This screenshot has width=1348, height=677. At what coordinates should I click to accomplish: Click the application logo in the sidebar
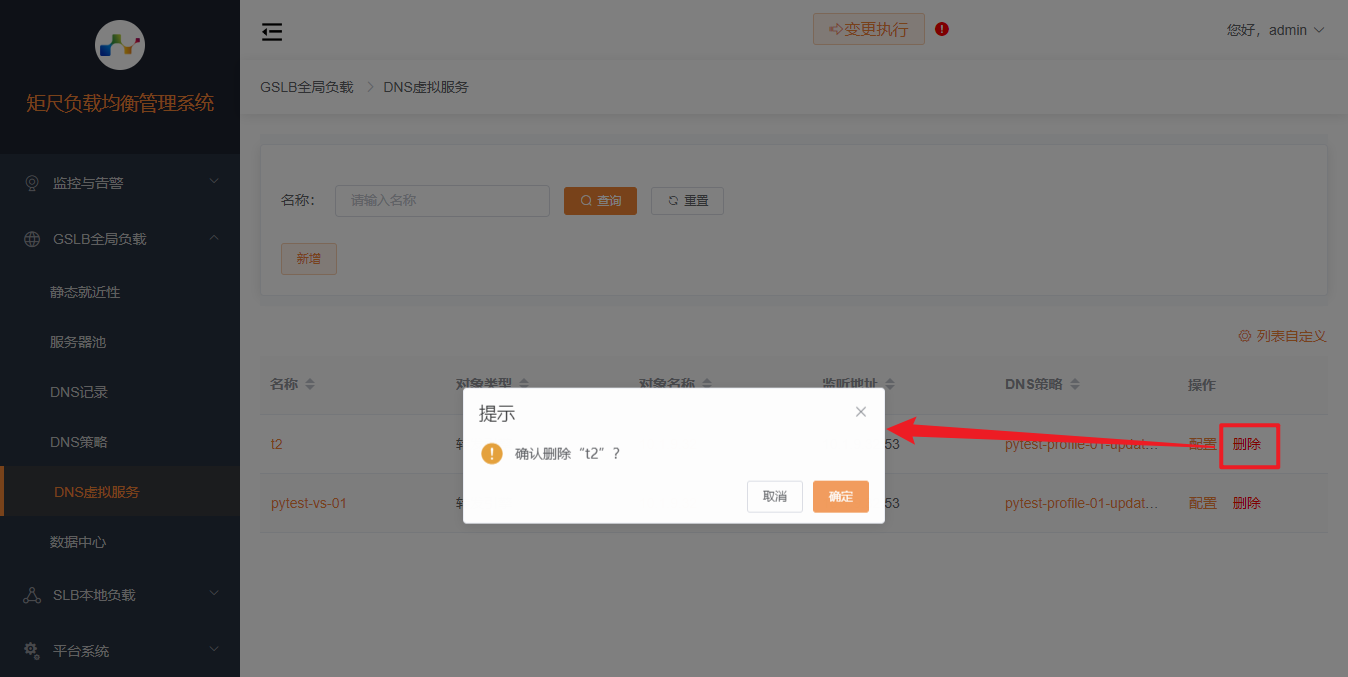pyautogui.click(x=120, y=45)
